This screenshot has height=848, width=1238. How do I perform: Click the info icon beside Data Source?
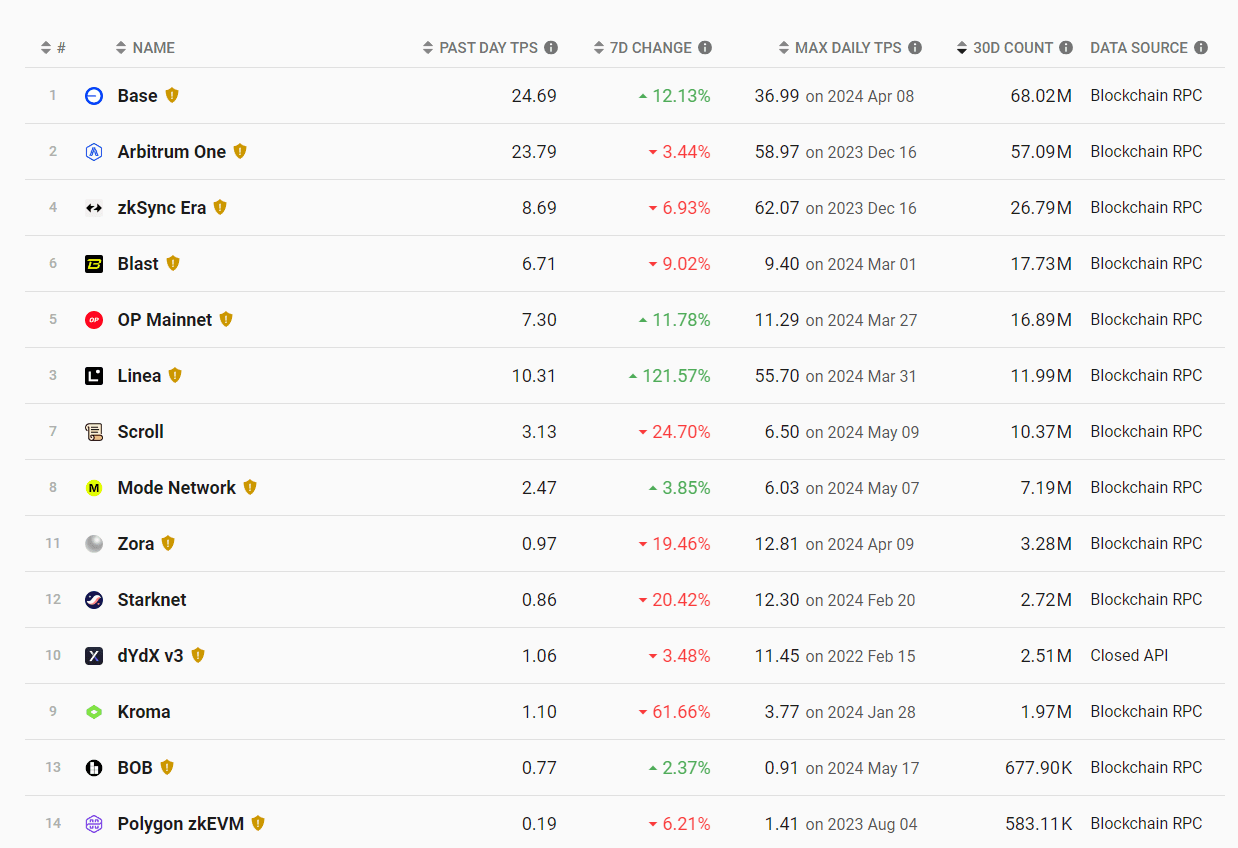point(1201,48)
